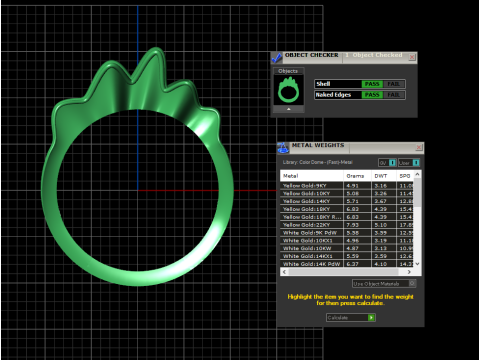Click grams value 7.93 for 22KY
Image resolution: width=480 pixels, height=360 pixels.
point(353,225)
